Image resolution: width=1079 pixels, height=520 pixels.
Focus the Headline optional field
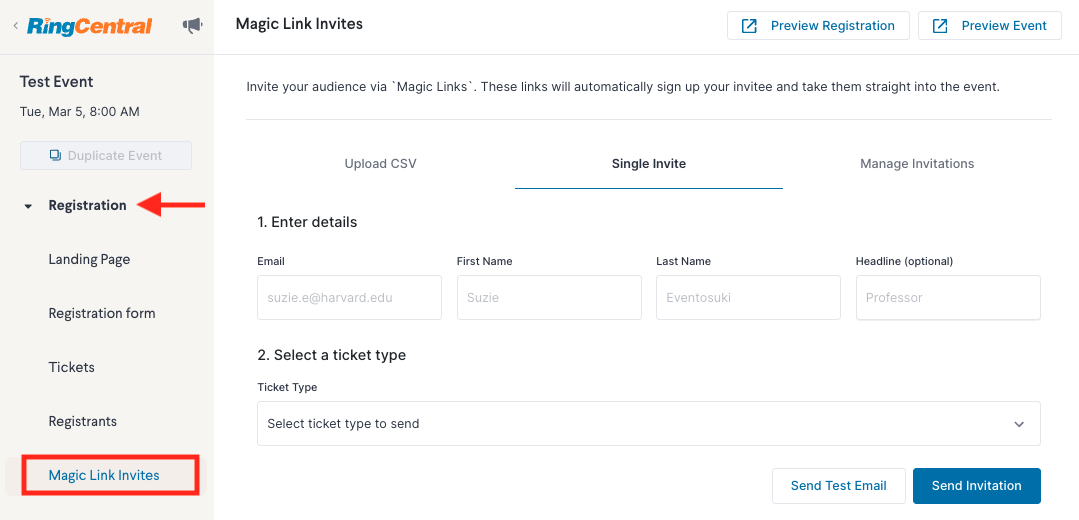(x=948, y=298)
